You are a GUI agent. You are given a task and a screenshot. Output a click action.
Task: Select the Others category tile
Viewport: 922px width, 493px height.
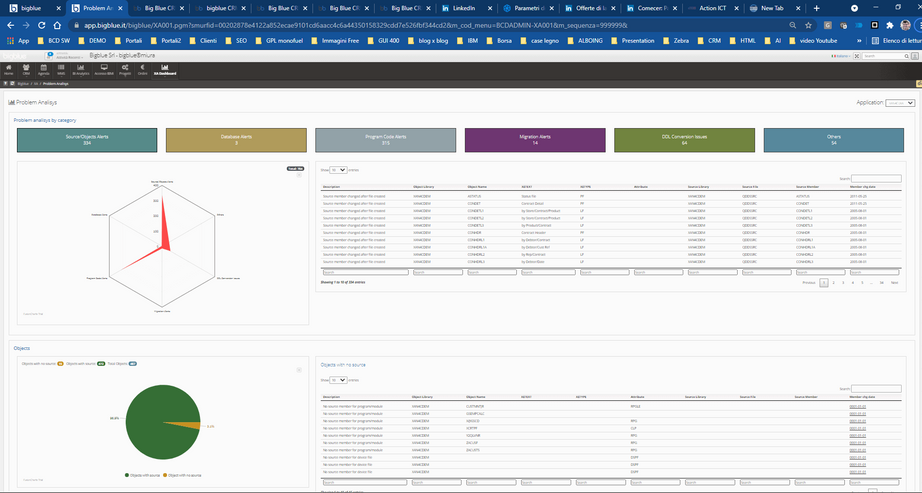point(834,140)
